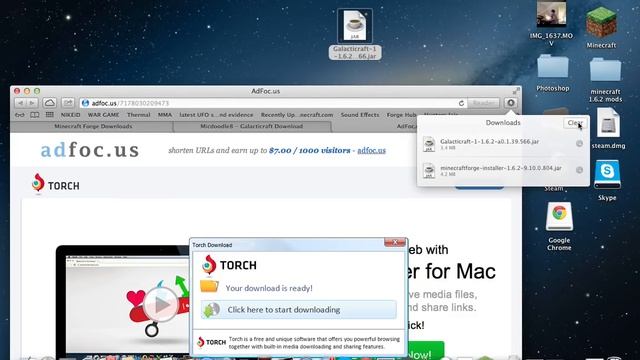Enter full screen with Safari's resize arrows

[x=516, y=91]
